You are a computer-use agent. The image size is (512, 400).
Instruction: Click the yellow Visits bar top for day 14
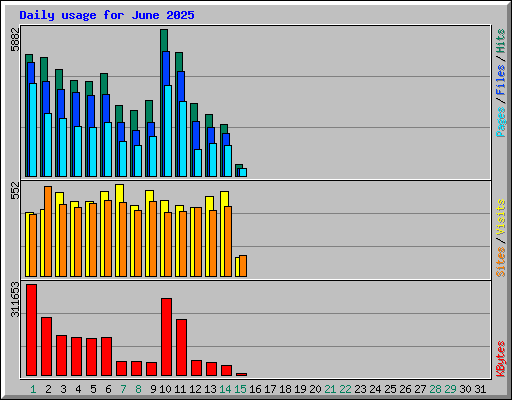click(x=224, y=199)
